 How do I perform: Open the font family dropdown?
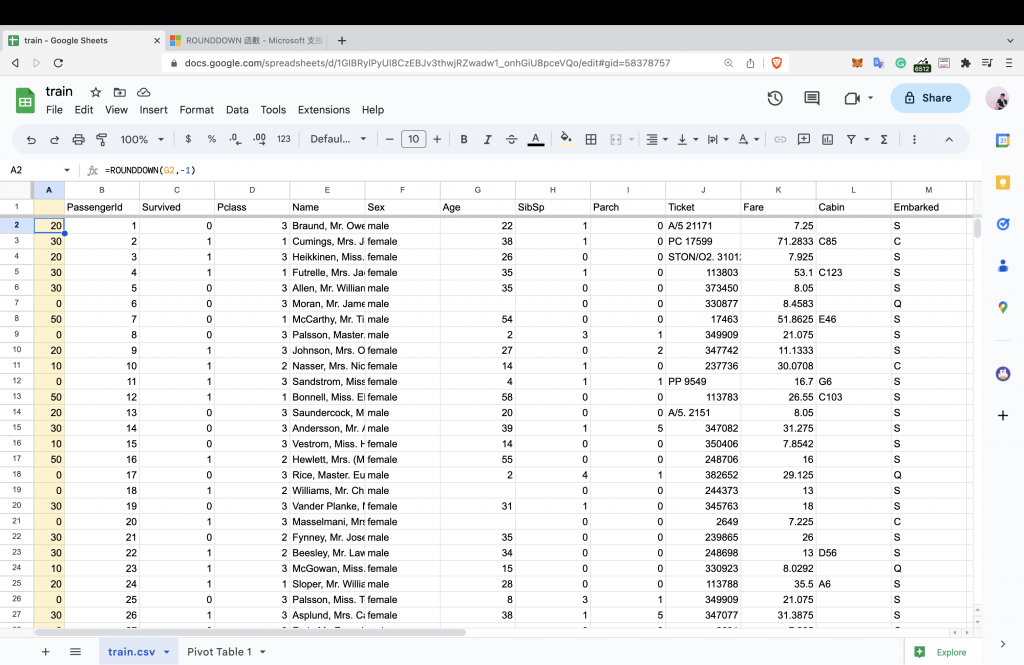pyautogui.click(x=338, y=139)
